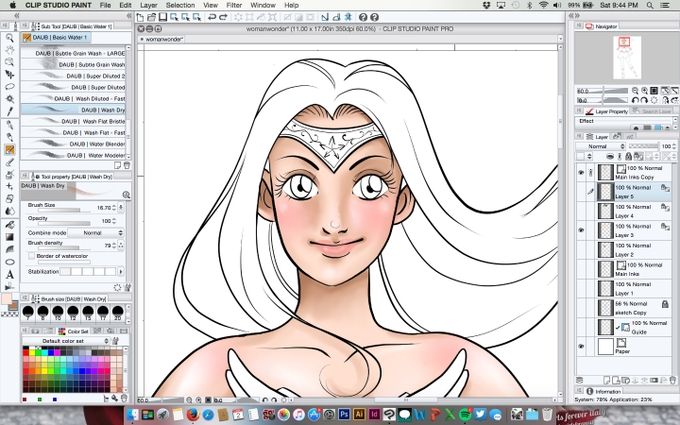Open Combine mode Normal dropdown

pos(96,233)
